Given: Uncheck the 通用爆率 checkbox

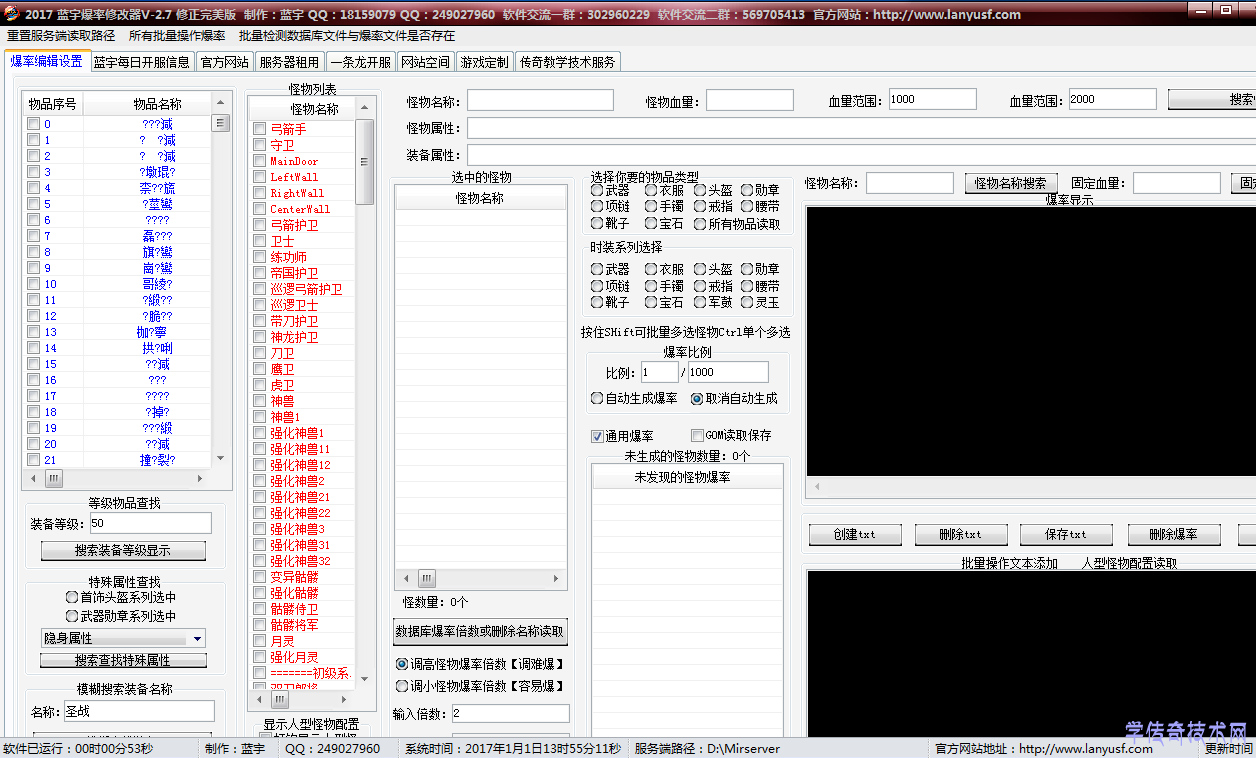Looking at the screenshot, I should click(597, 436).
